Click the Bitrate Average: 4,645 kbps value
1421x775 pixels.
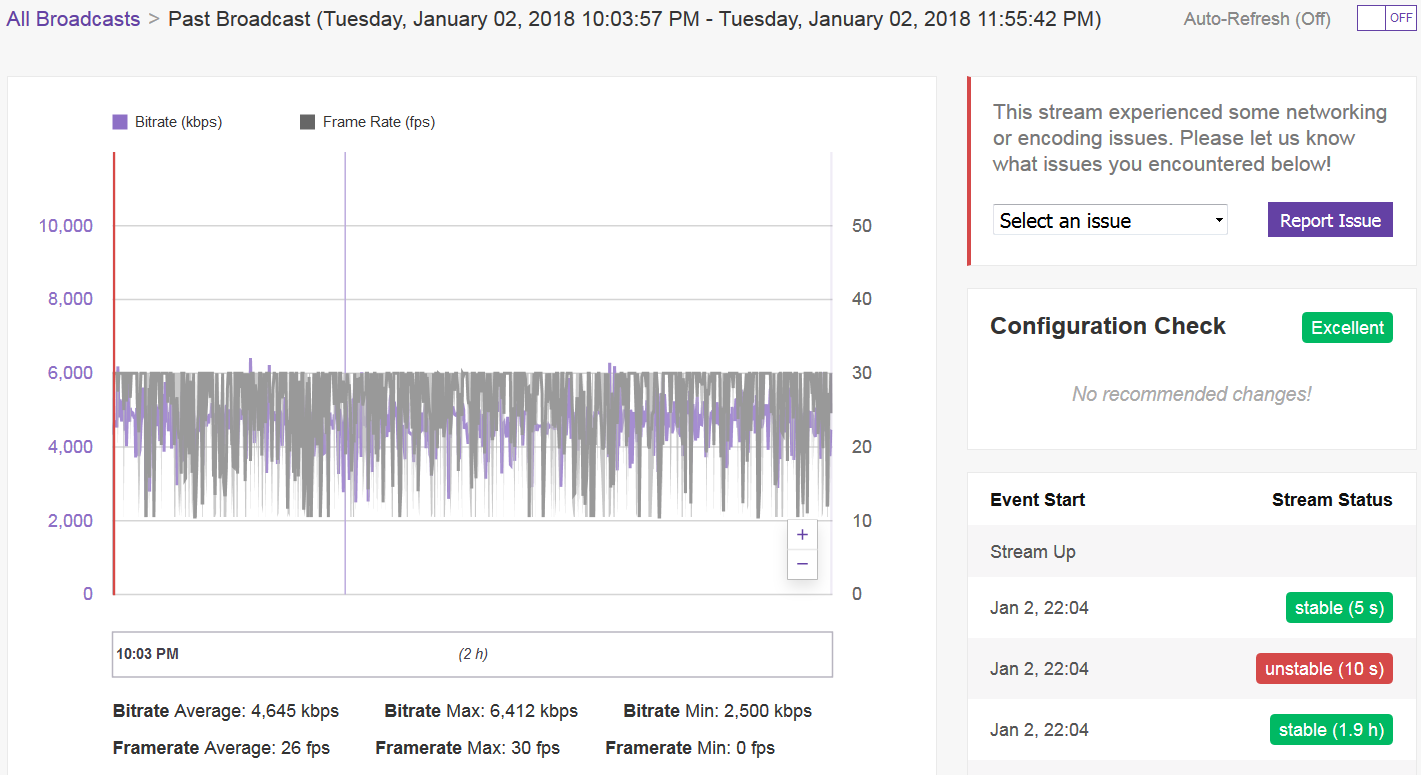(226, 711)
